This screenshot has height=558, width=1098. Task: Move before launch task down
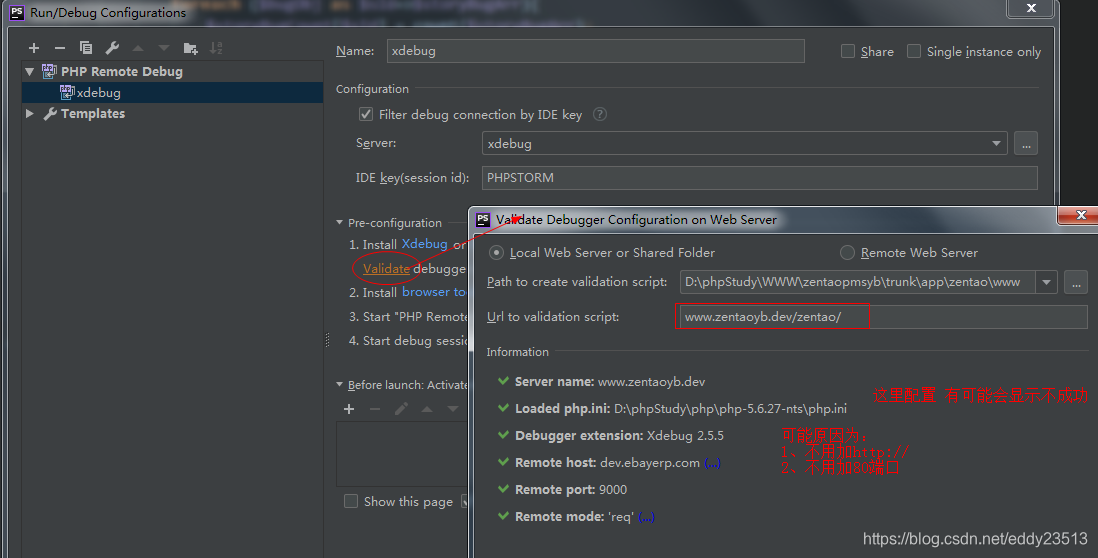[x=453, y=409]
